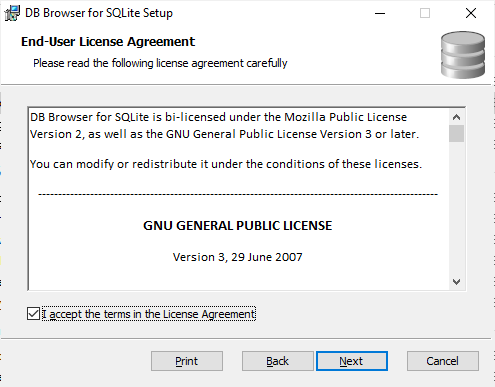Click the license scrollbar down arrow
Viewport: 495px width, 387px height.
(x=456, y=282)
